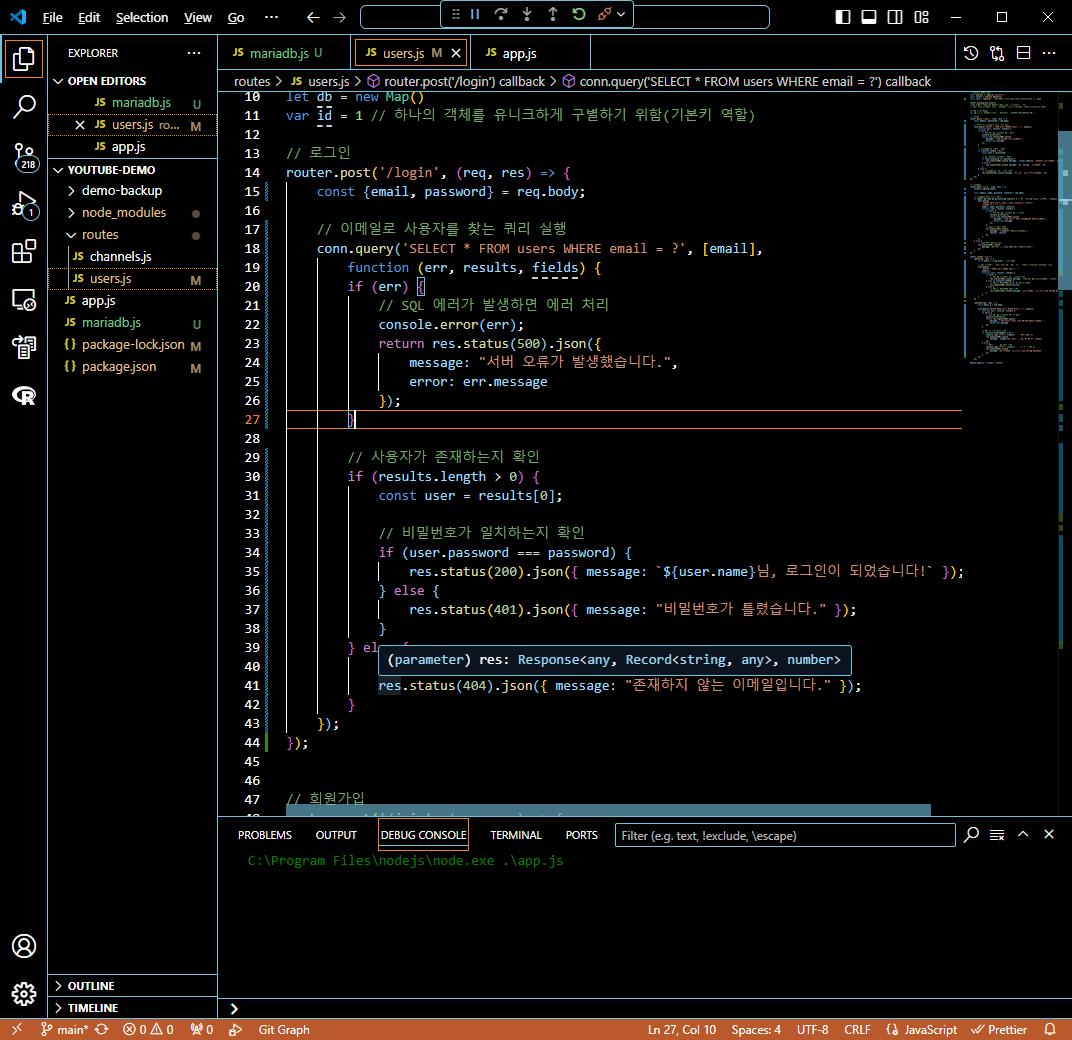Click debug Step Over button

[501, 14]
